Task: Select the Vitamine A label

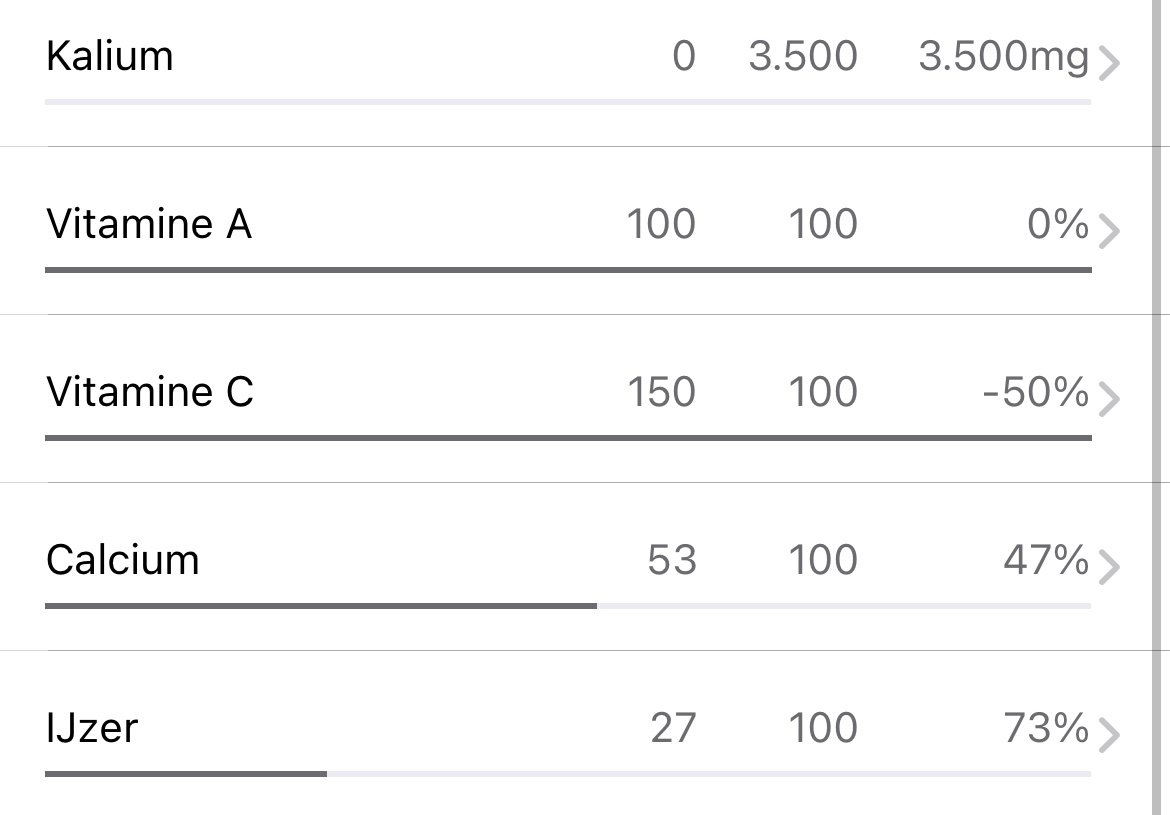Action: point(149,224)
